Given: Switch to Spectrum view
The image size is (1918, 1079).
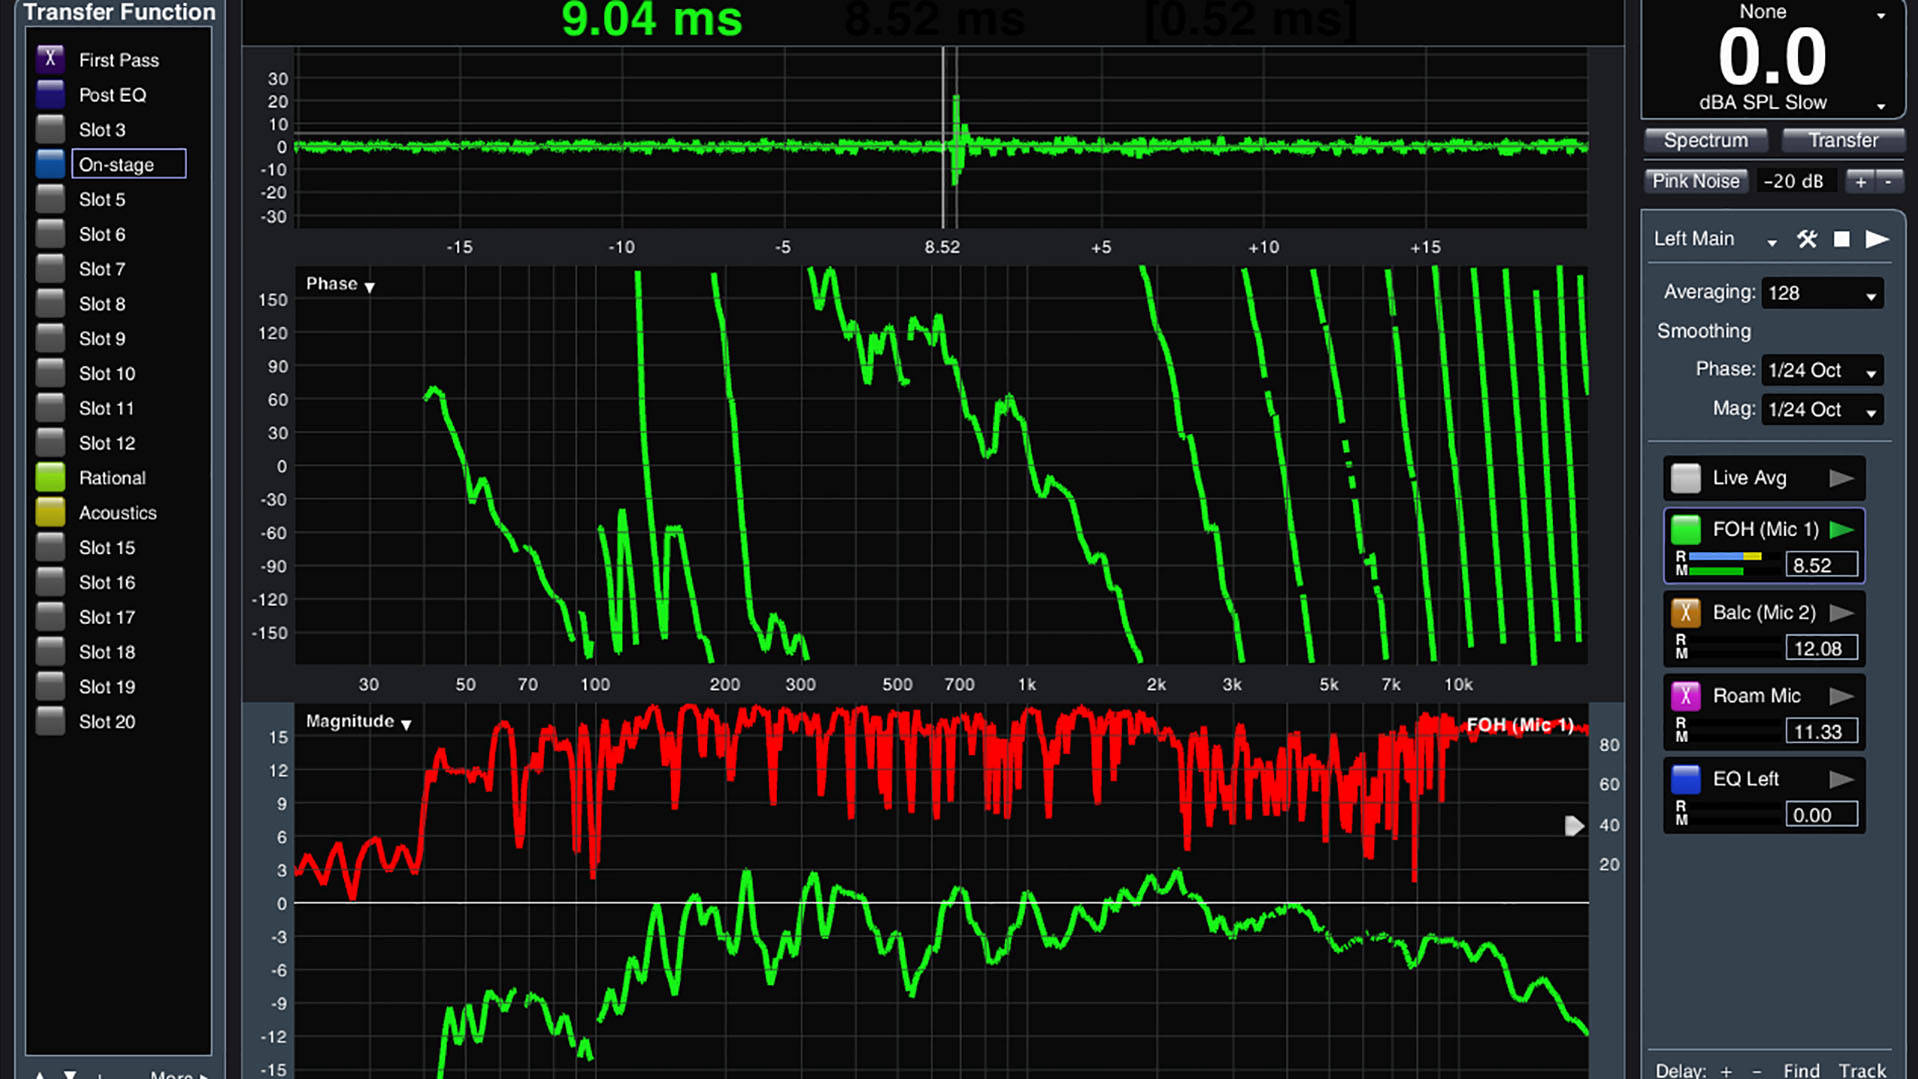Looking at the screenshot, I should click(x=1705, y=140).
